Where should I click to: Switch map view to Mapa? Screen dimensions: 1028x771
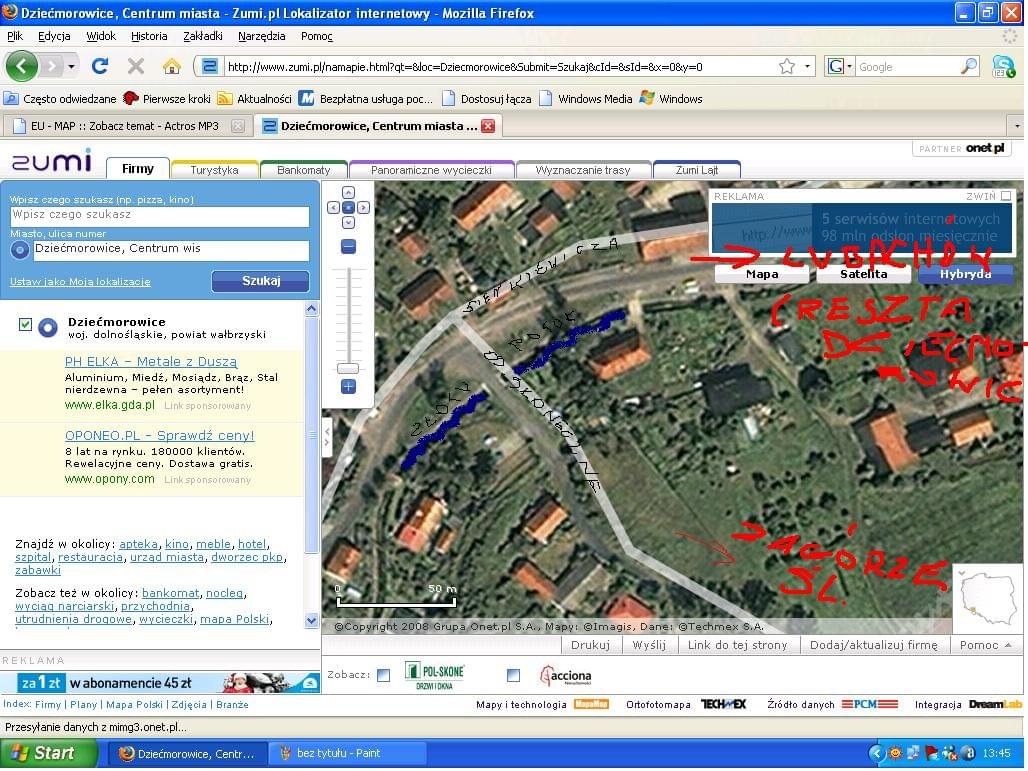click(762, 274)
